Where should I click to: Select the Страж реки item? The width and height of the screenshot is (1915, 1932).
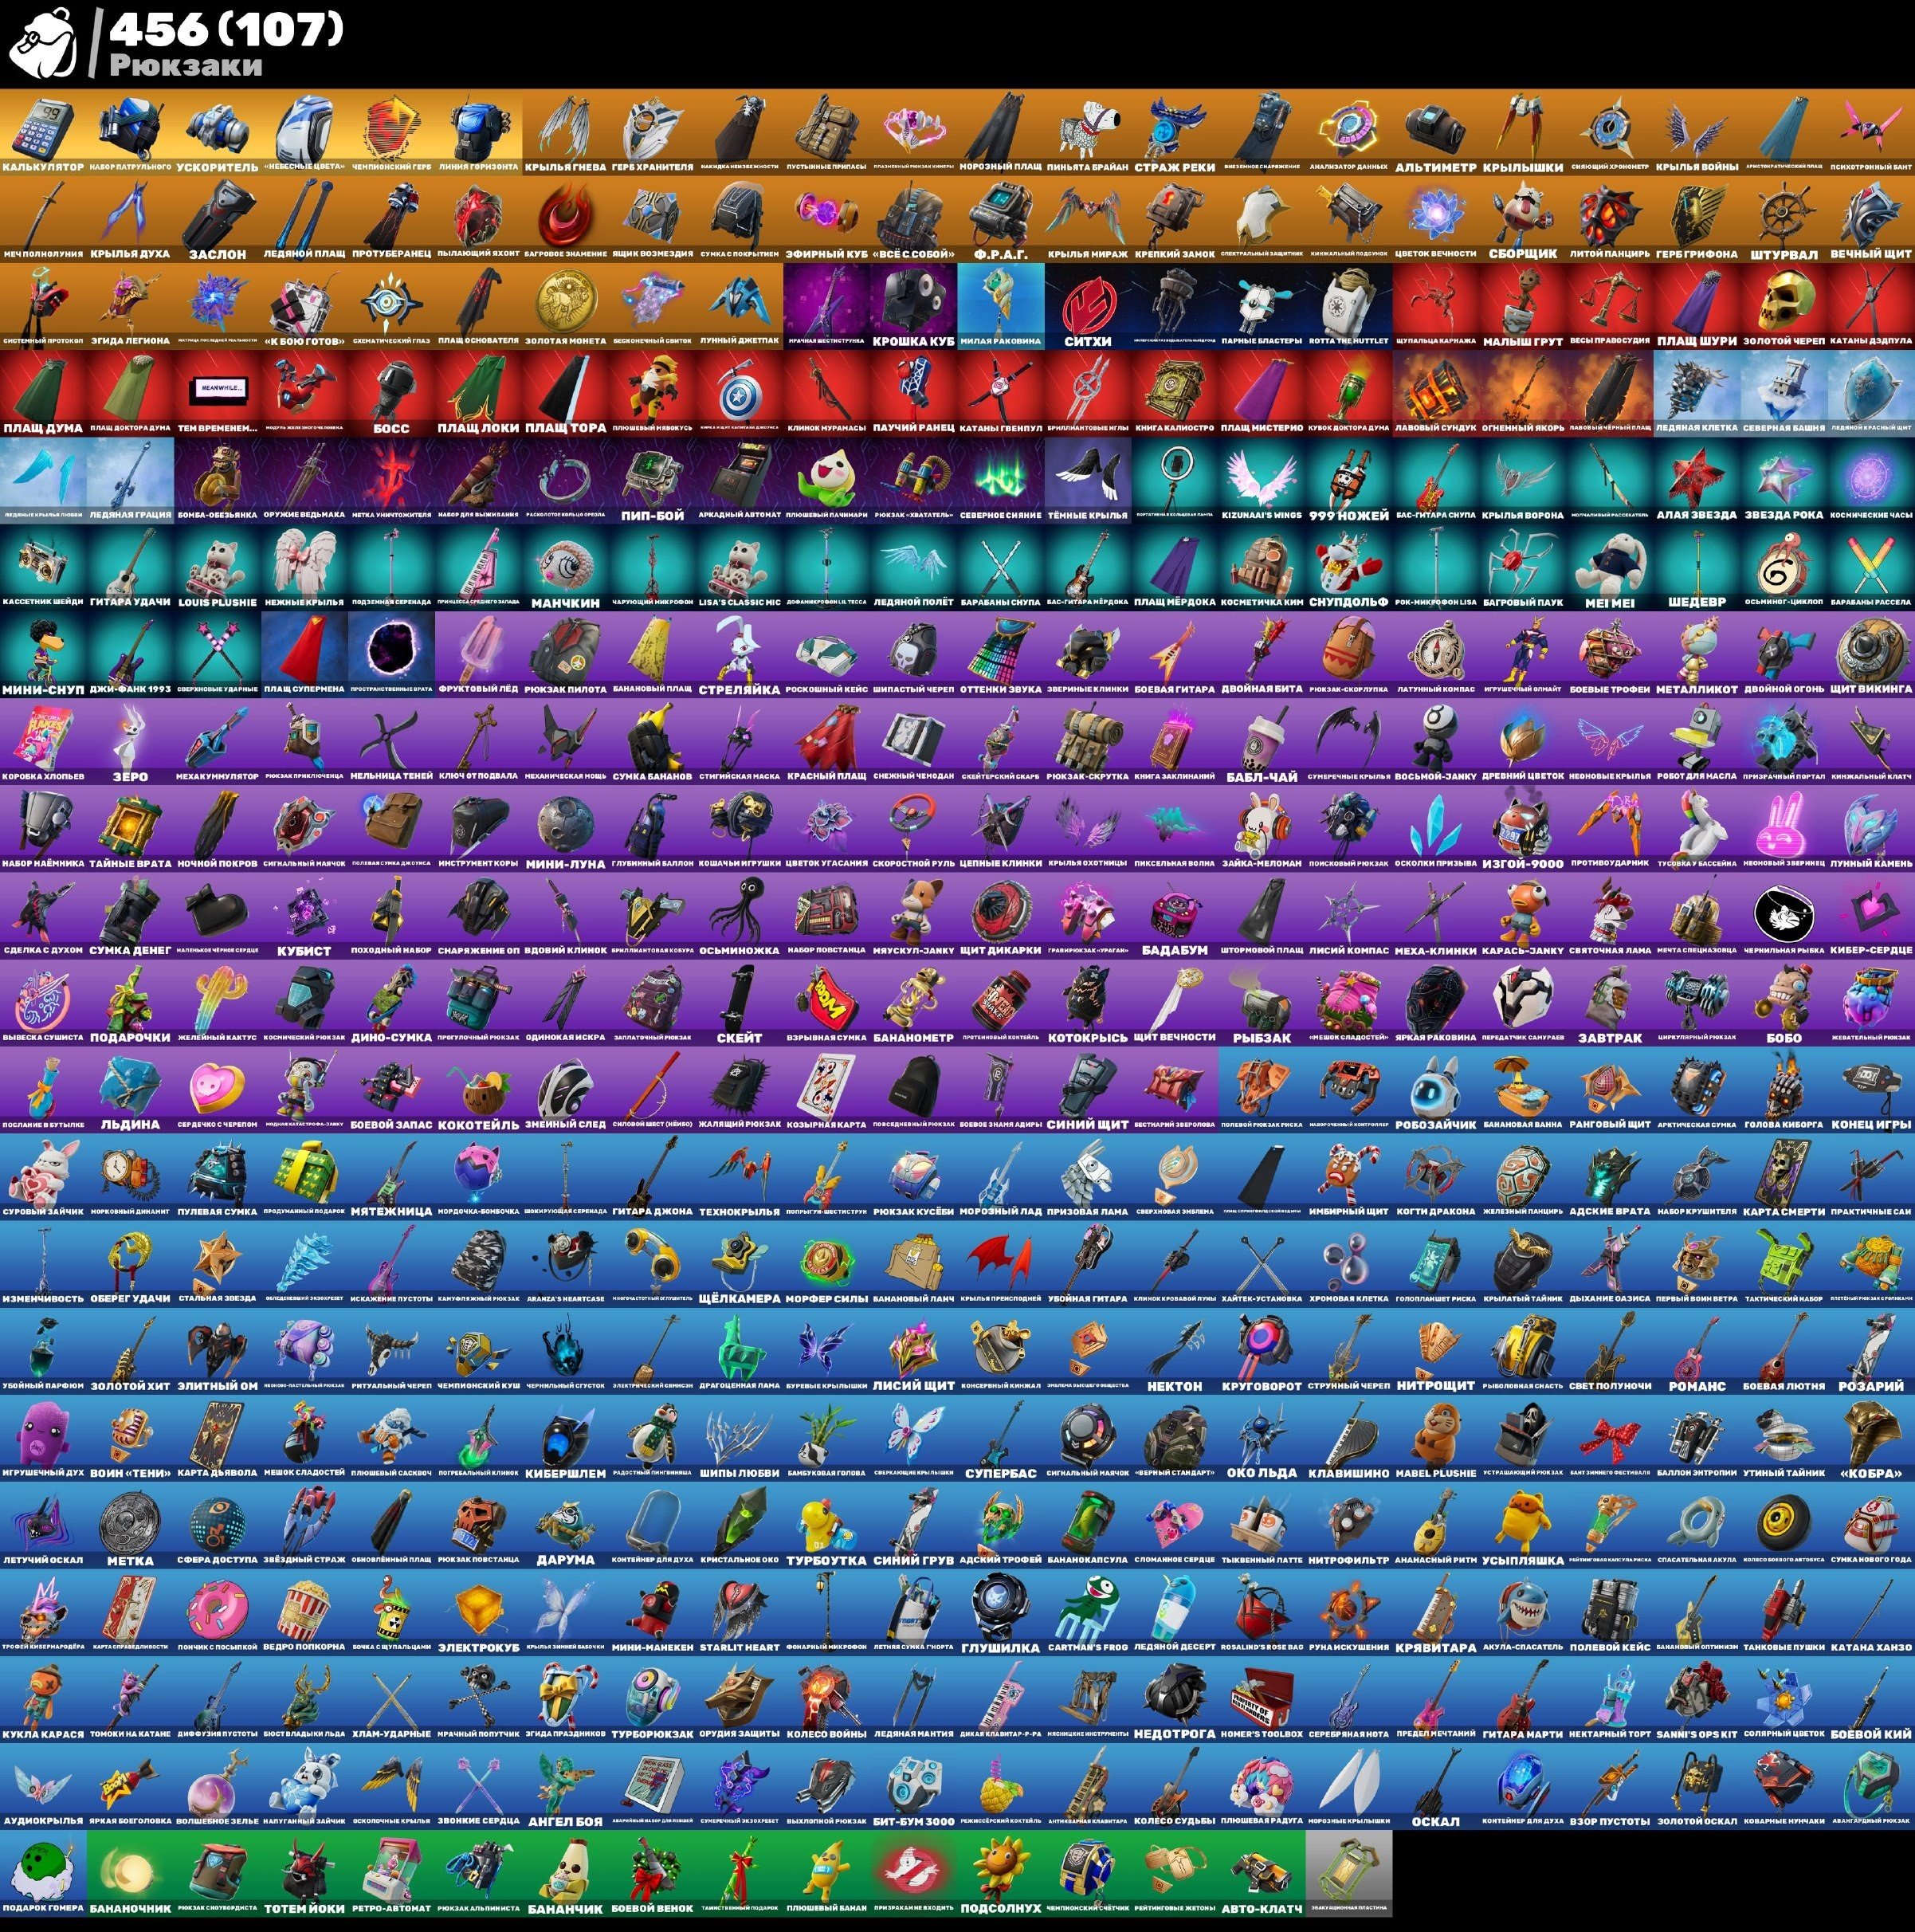1174,132
